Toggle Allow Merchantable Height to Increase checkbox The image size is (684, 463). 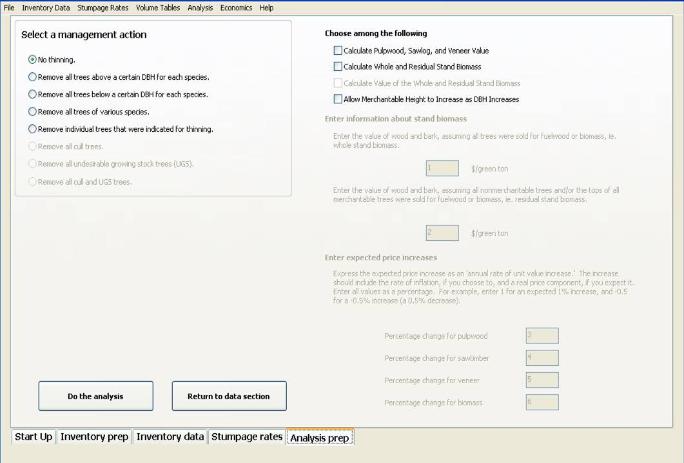(x=337, y=100)
